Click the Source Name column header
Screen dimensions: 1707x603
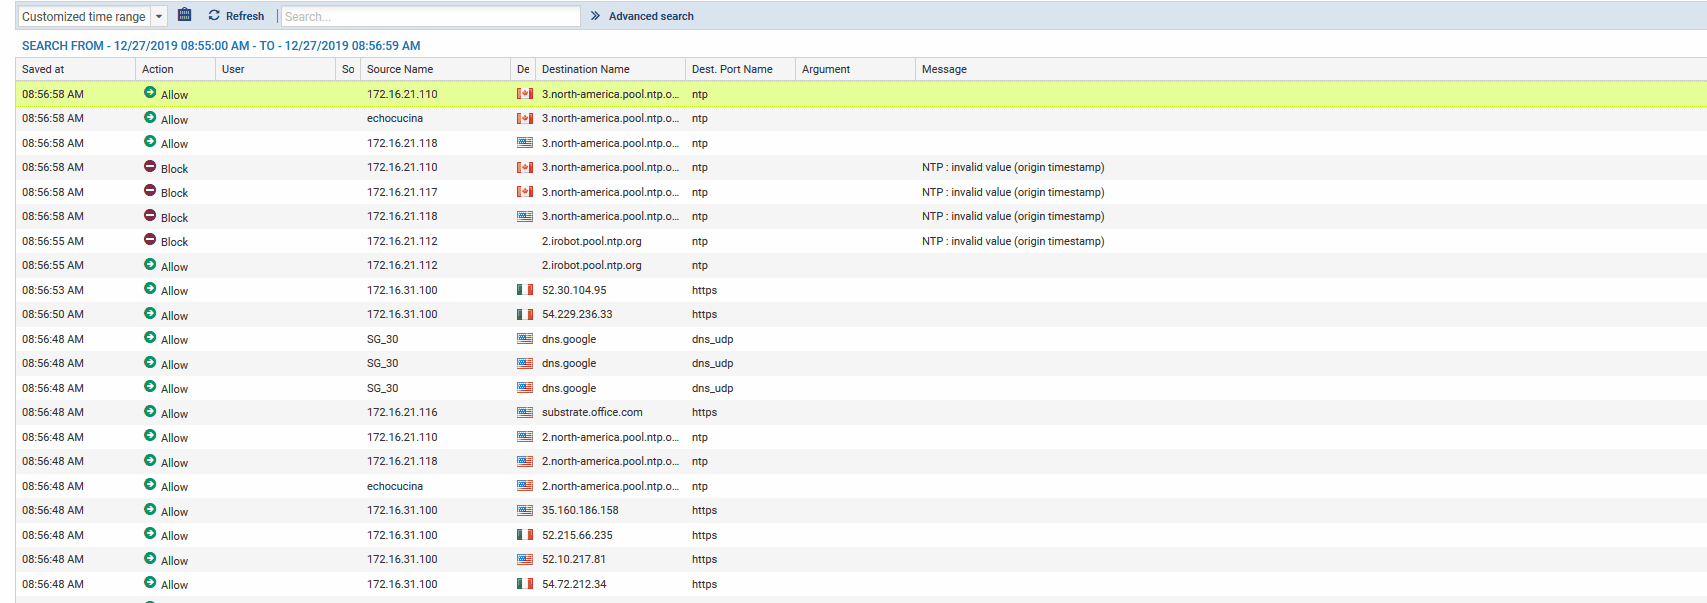436,69
